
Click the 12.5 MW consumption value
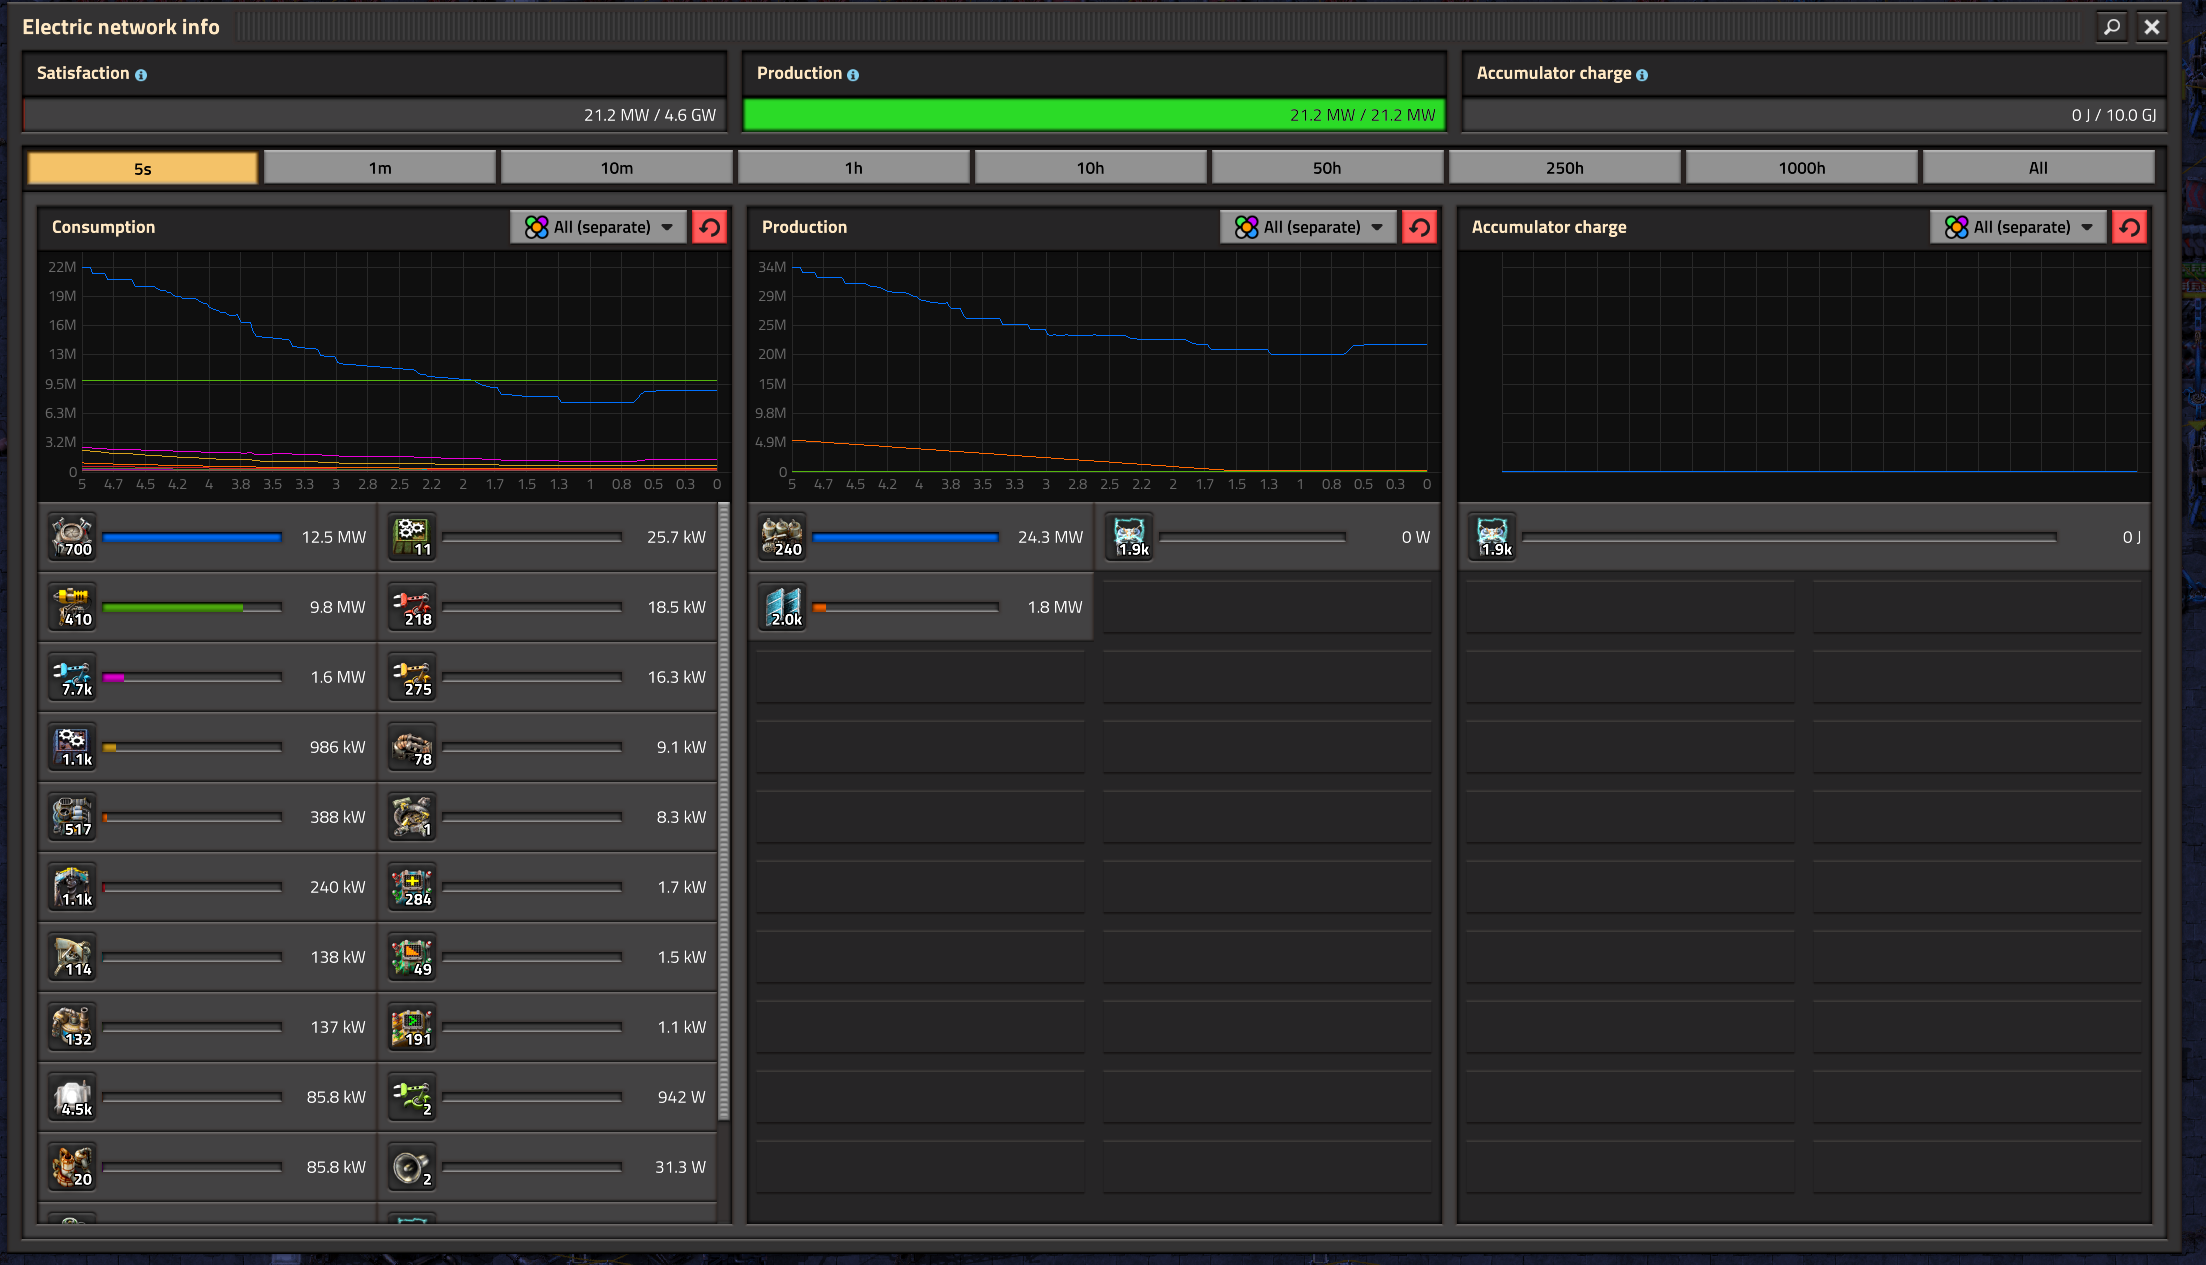pos(334,537)
